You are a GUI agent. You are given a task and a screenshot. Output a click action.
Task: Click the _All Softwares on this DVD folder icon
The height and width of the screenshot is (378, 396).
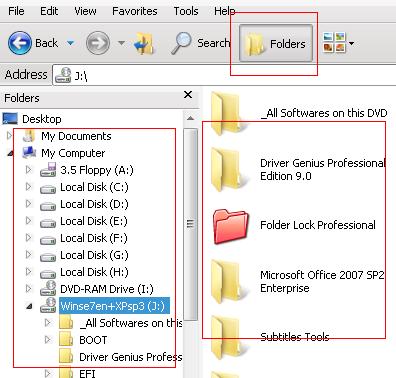[x=229, y=113]
